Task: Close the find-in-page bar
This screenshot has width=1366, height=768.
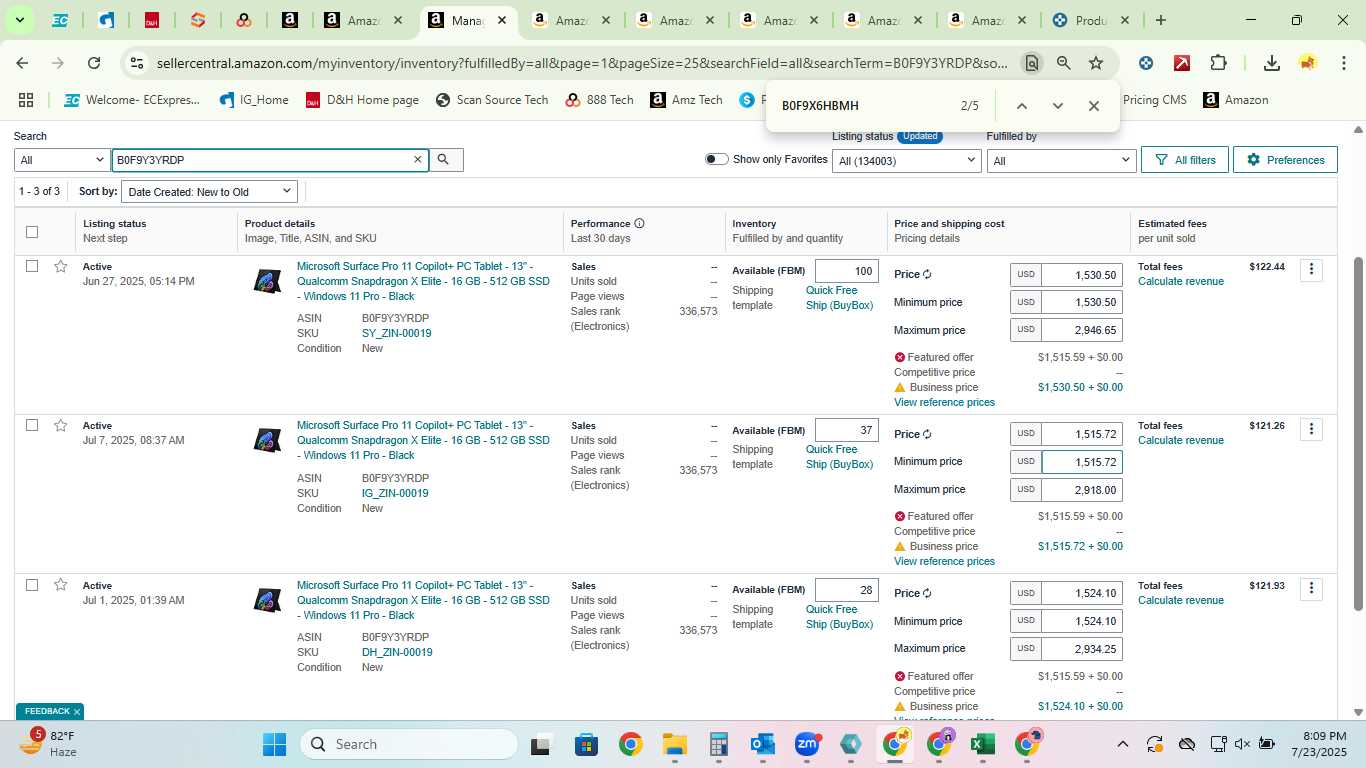Action: pyautogui.click(x=1093, y=106)
